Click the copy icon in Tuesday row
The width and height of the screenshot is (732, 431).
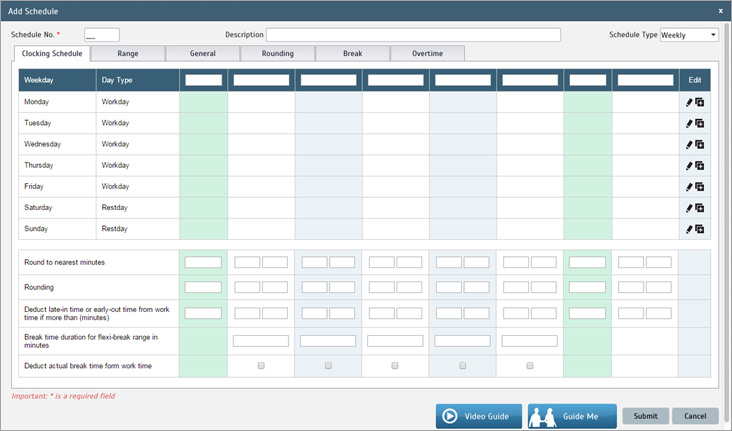700,123
